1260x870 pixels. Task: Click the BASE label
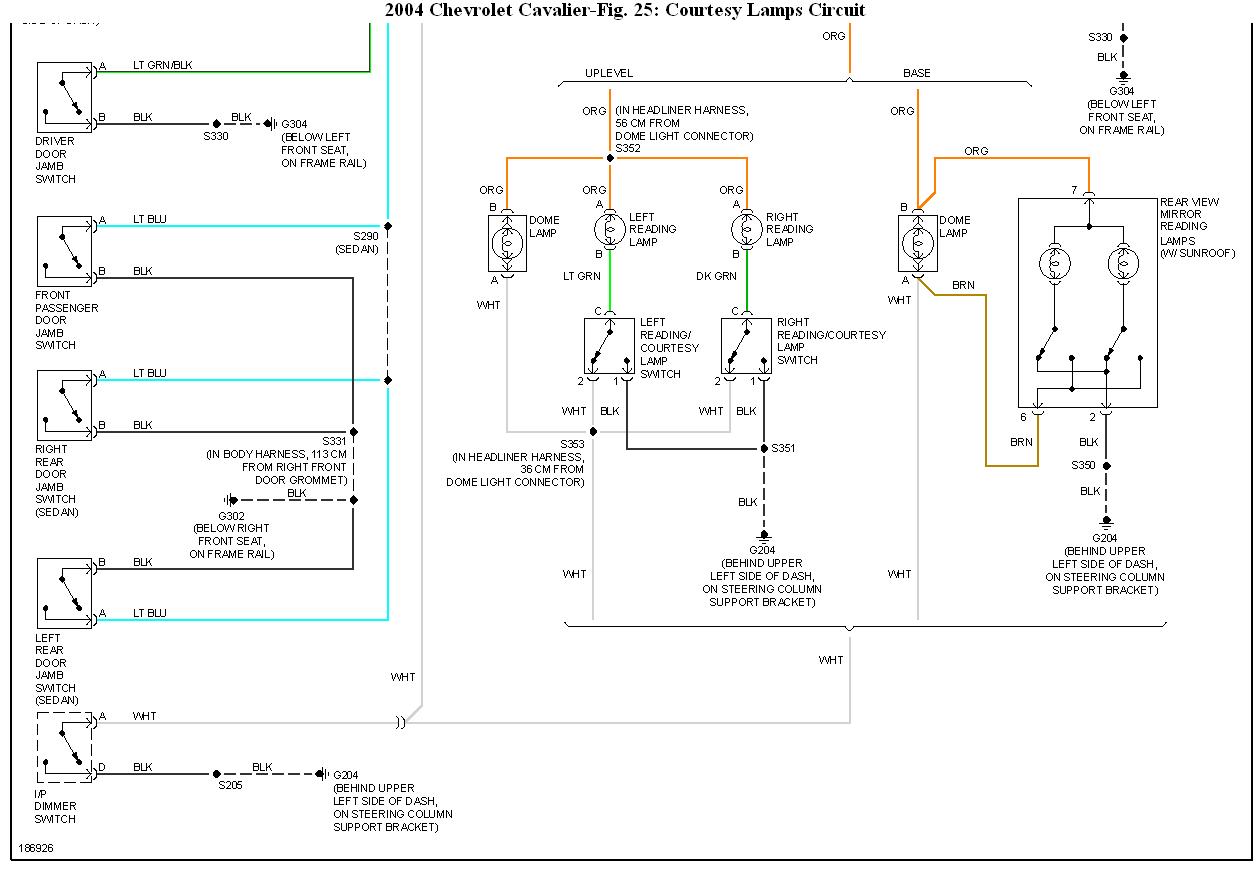click(917, 73)
